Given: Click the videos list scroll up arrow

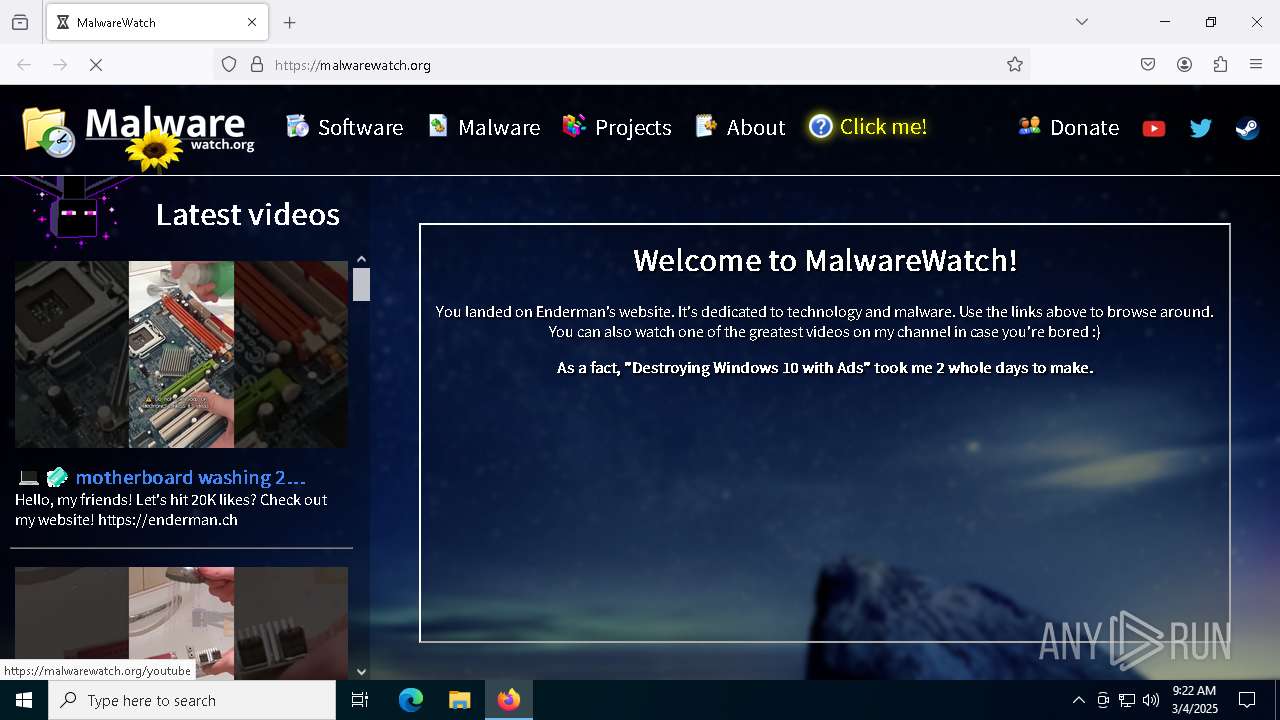Looking at the screenshot, I should (361, 259).
